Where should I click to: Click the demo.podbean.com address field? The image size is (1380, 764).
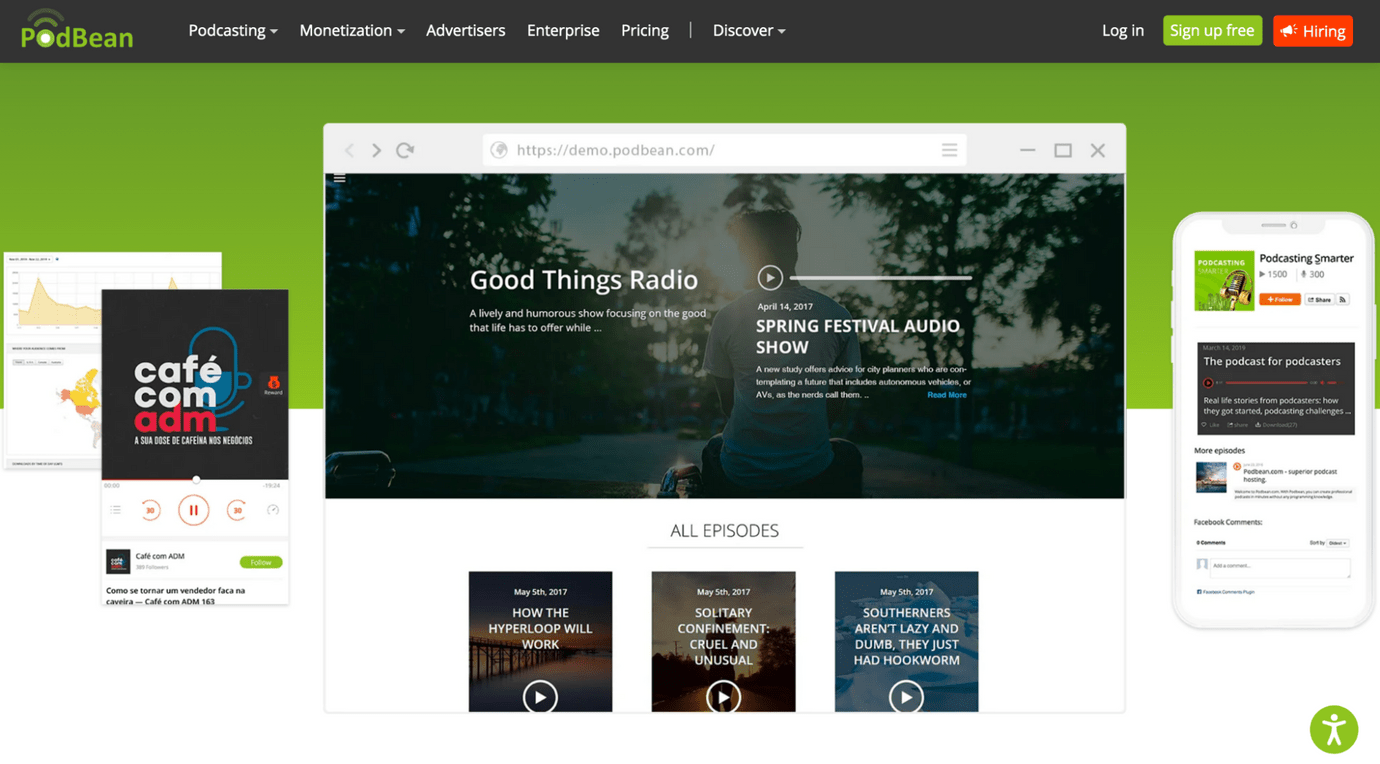coord(725,150)
